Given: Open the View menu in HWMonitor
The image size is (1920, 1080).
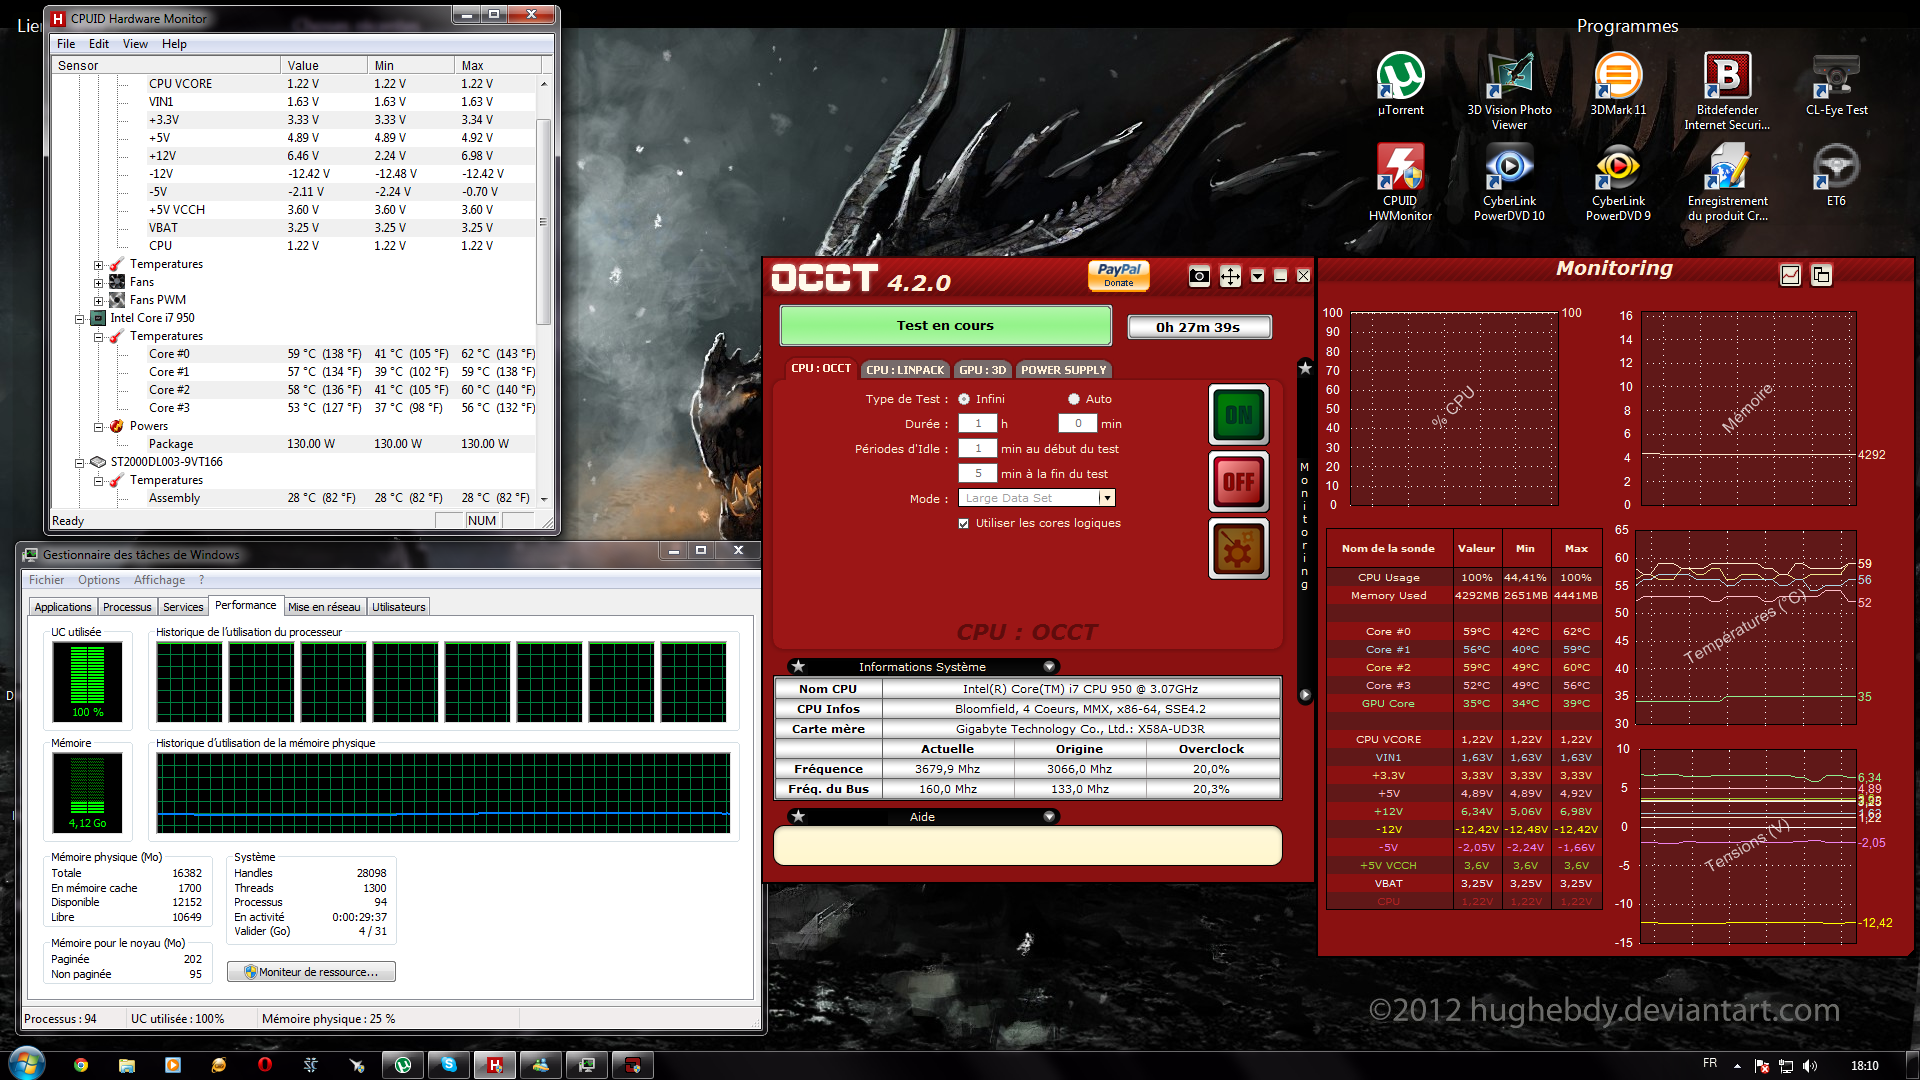Looking at the screenshot, I should (x=135, y=44).
